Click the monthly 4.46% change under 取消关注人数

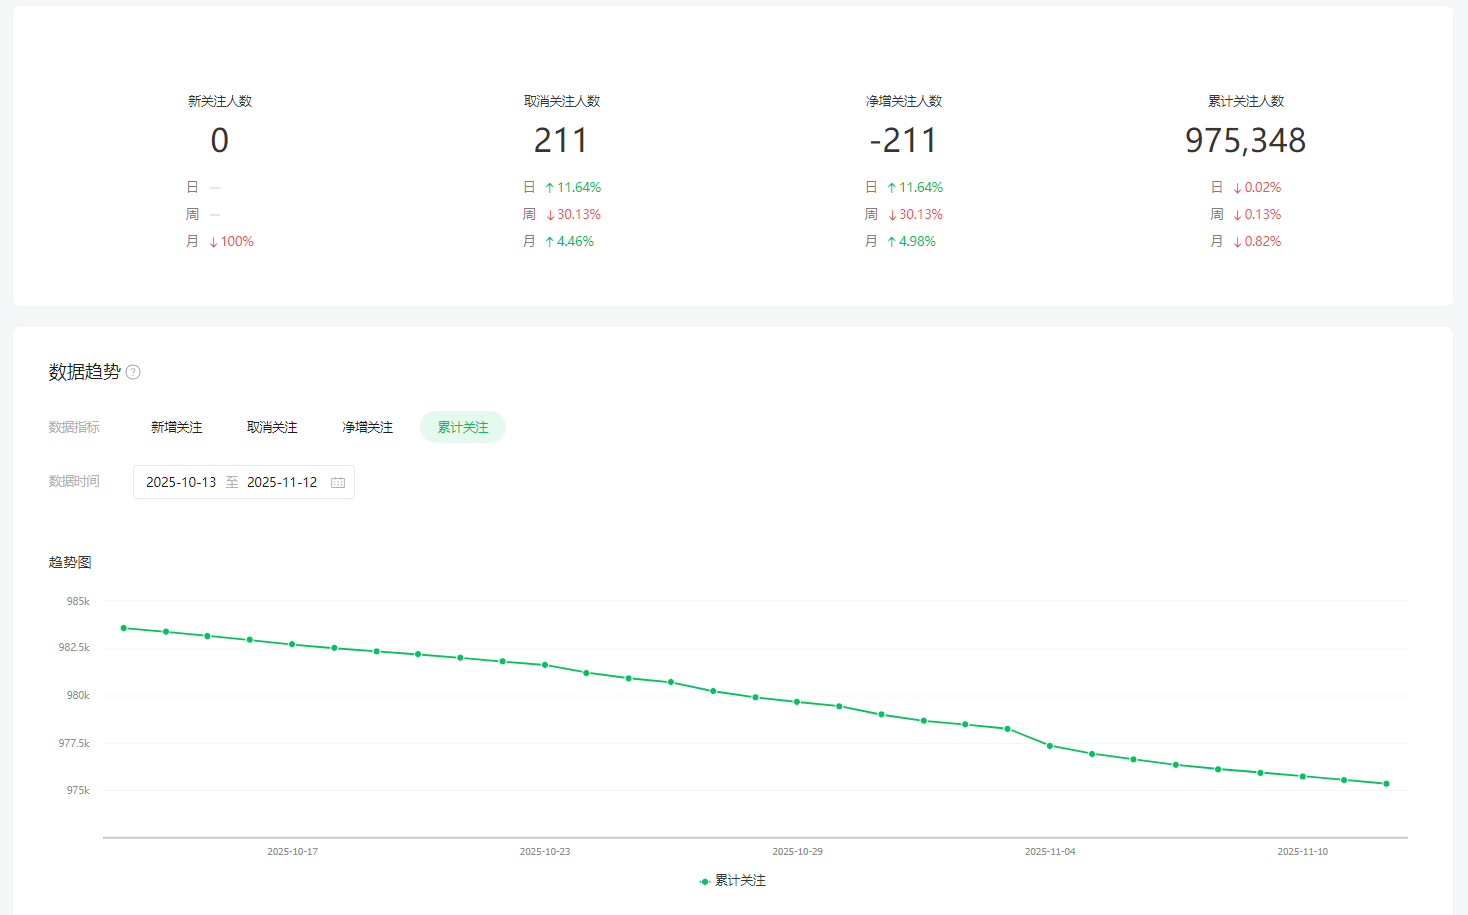pyautogui.click(x=569, y=241)
